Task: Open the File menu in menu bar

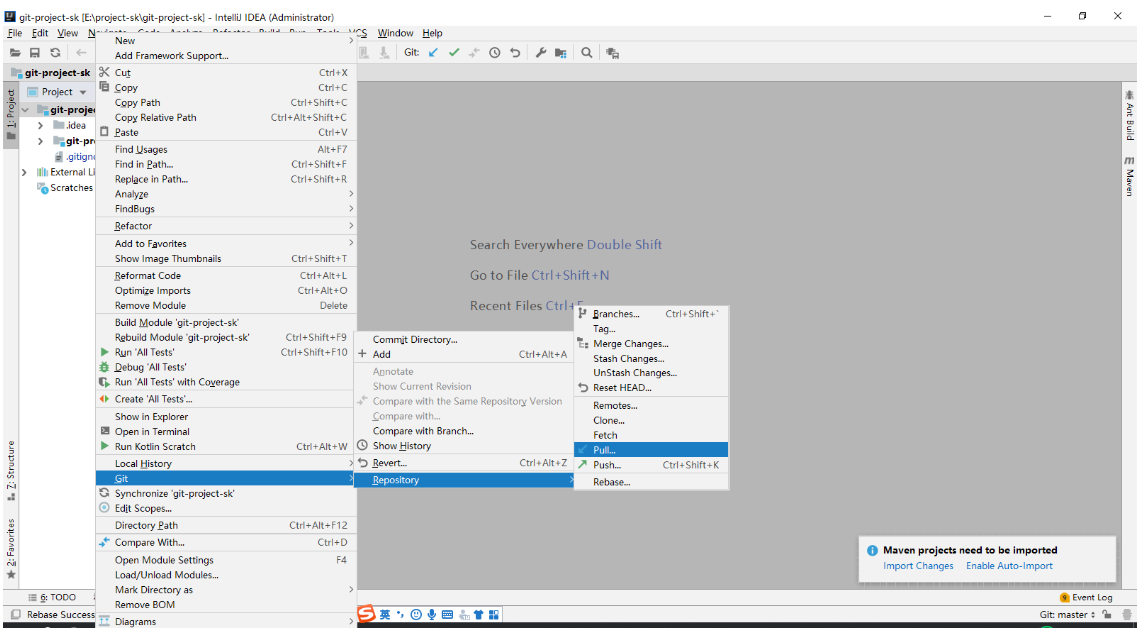Action: point(15,33)
